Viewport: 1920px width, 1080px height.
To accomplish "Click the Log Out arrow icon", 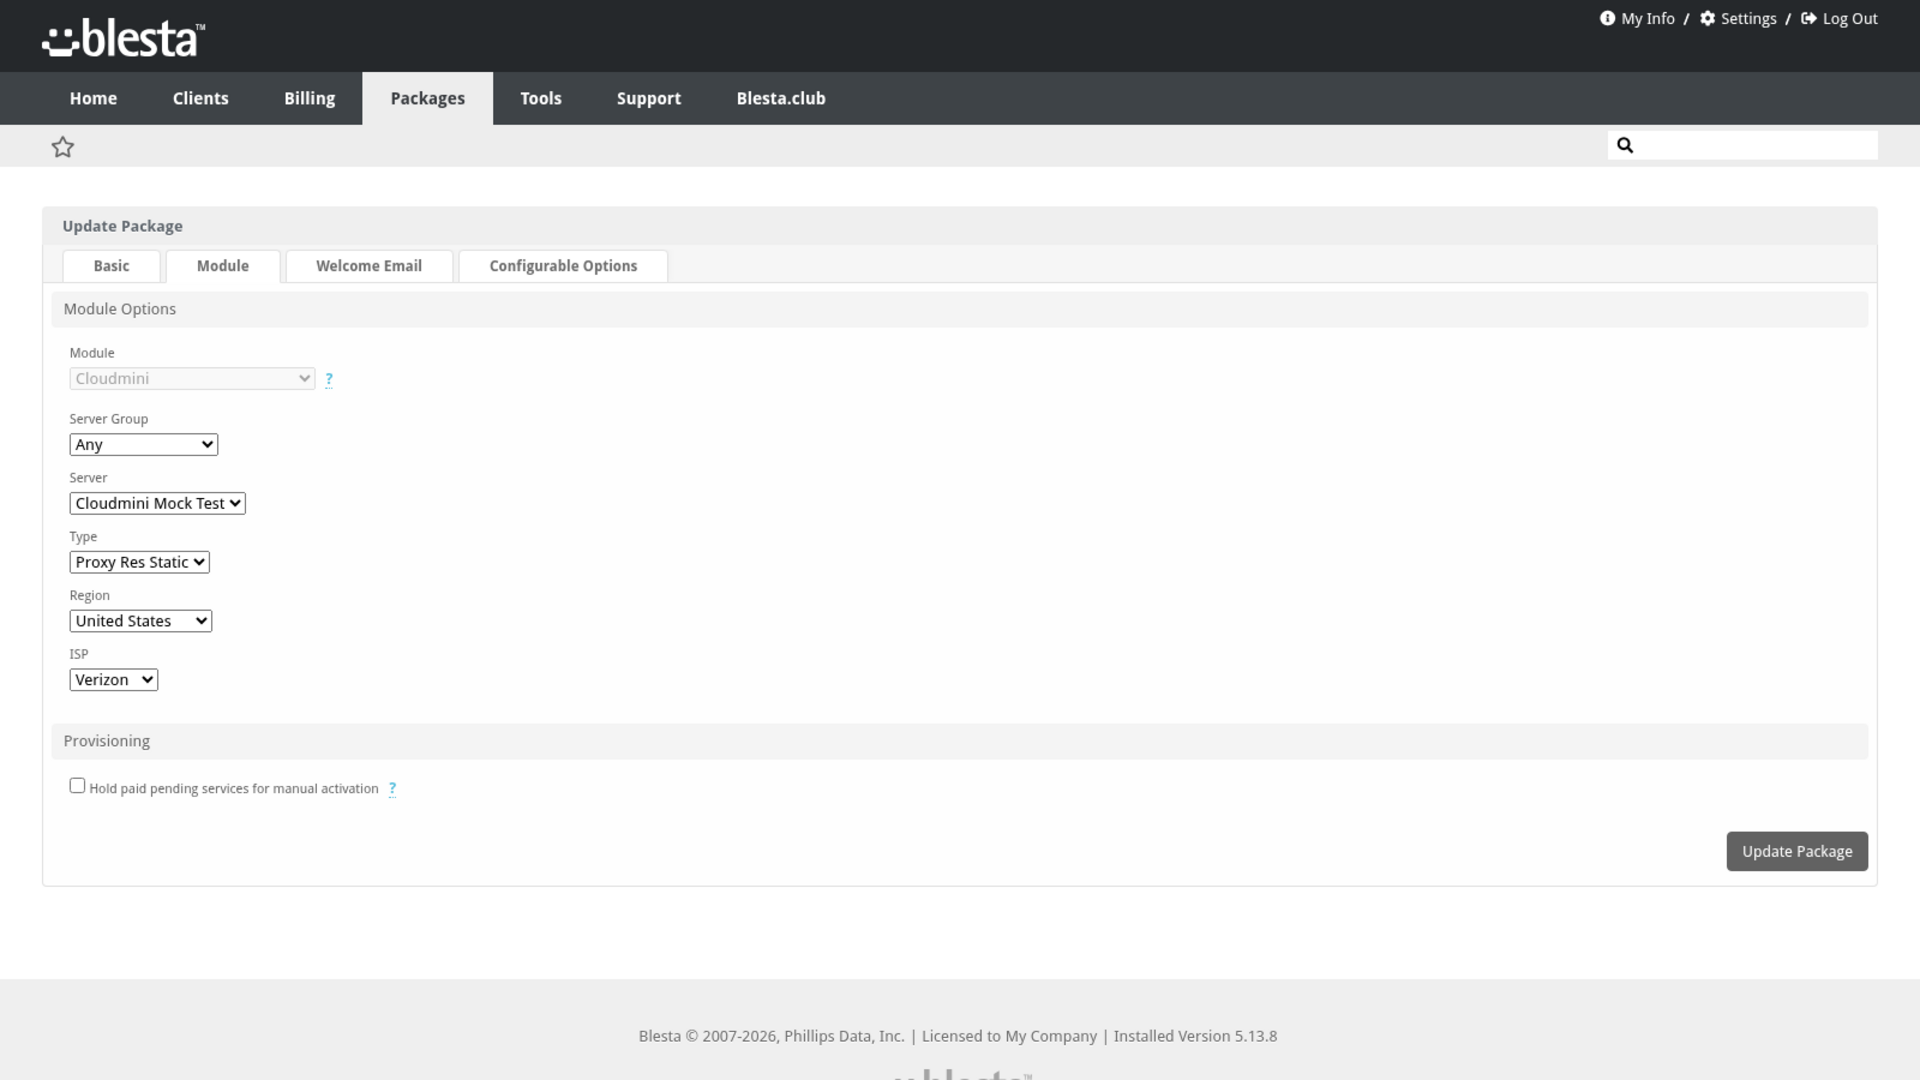I will click(x=1809, y=18).
